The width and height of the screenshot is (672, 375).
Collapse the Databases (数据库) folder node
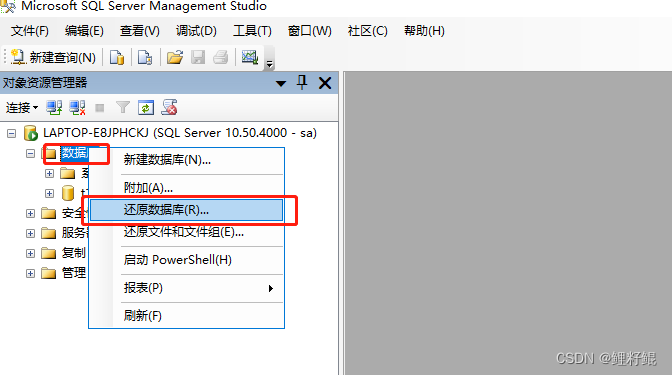pyautogui.click(x=30, y=153)
